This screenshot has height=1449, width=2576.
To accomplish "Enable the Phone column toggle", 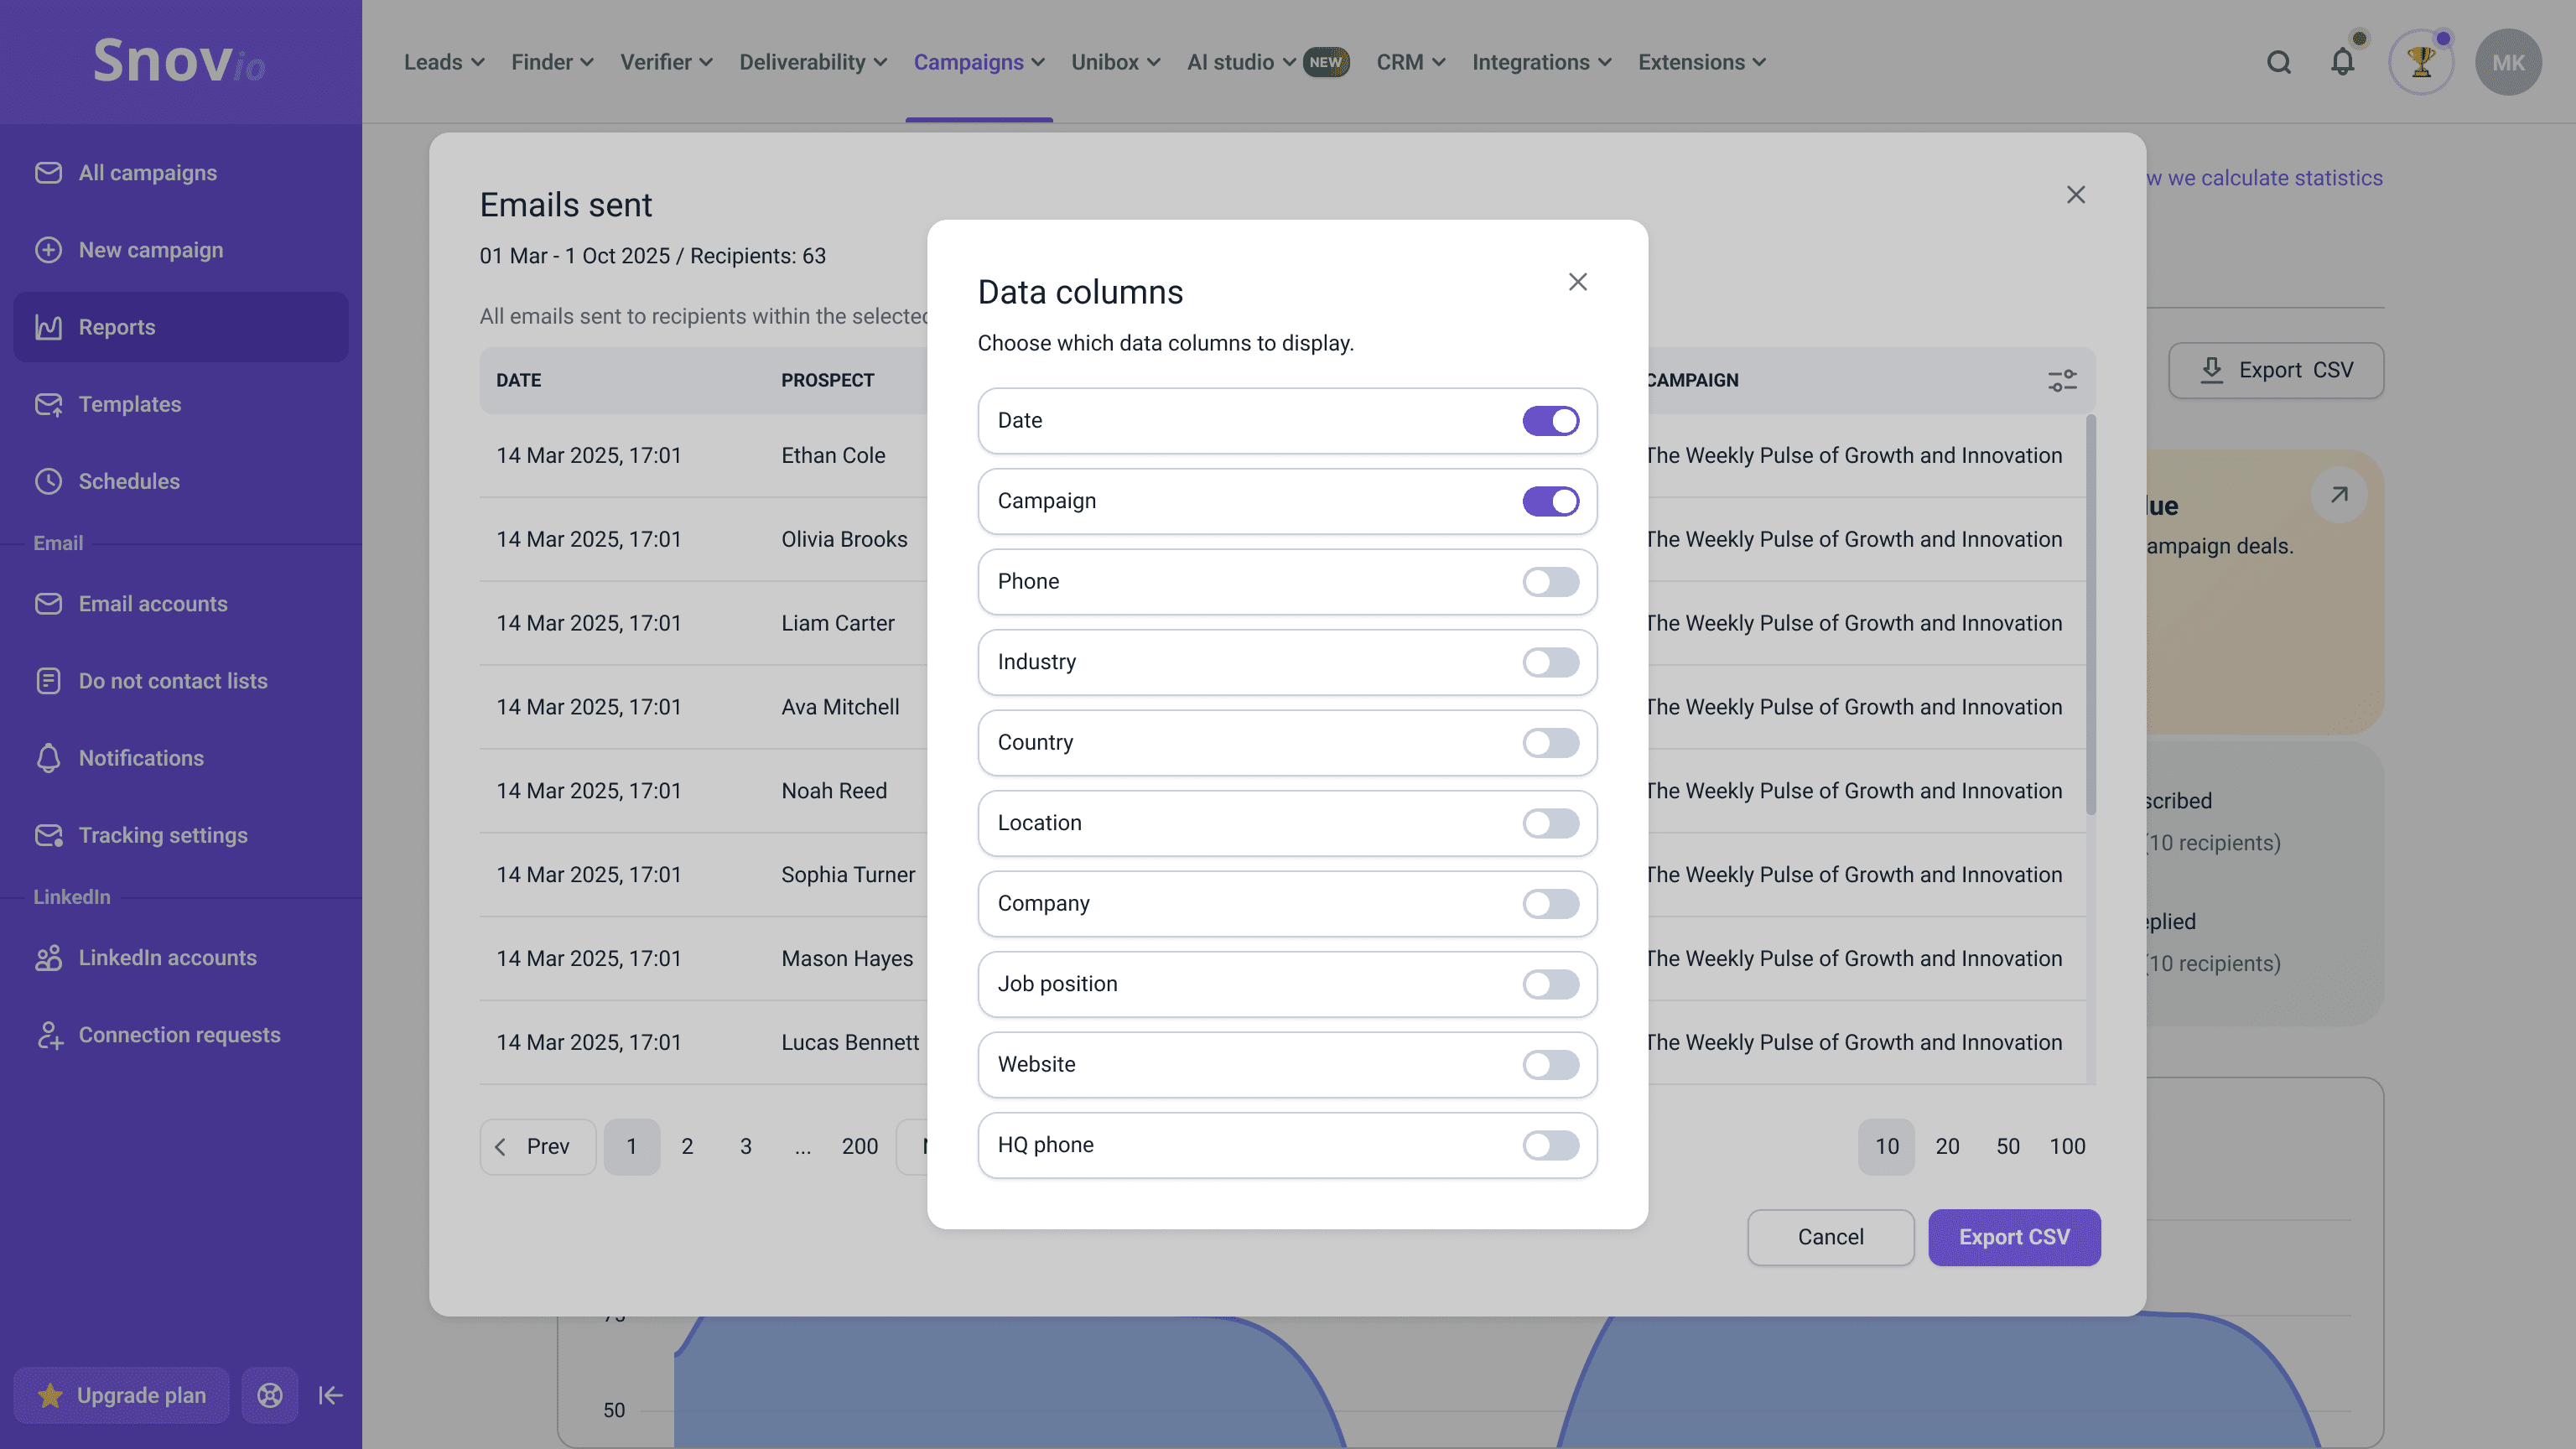I will (x=1550, y=582).
